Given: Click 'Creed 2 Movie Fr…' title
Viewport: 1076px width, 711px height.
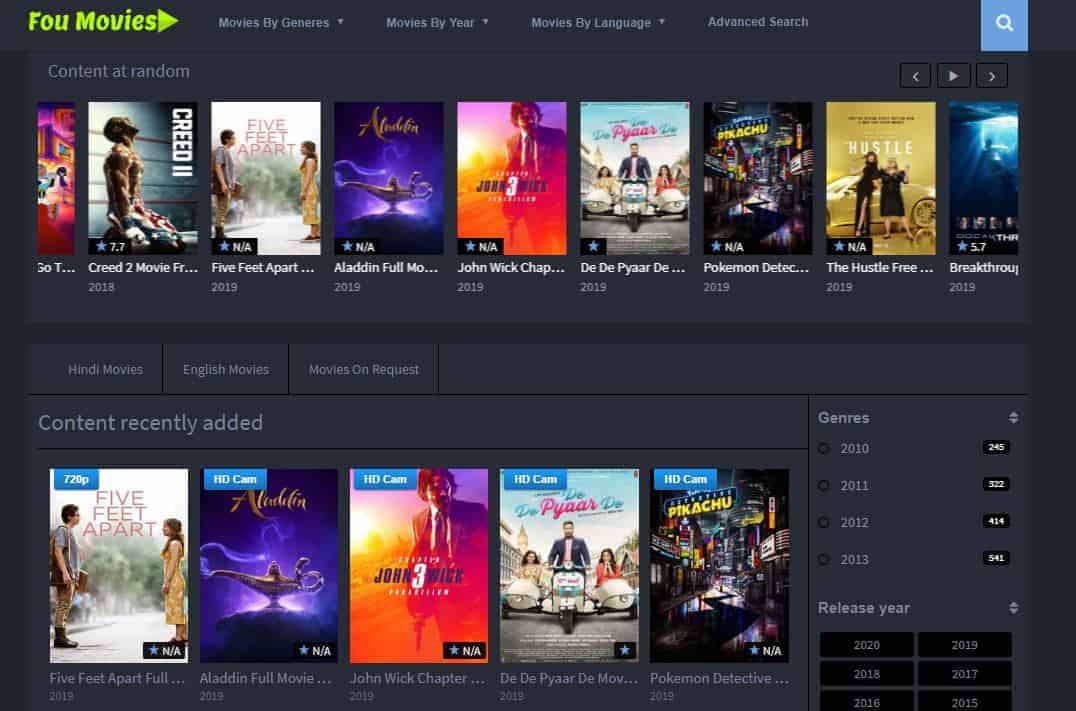Looking at the screenshot, I should tap(143, 268).
